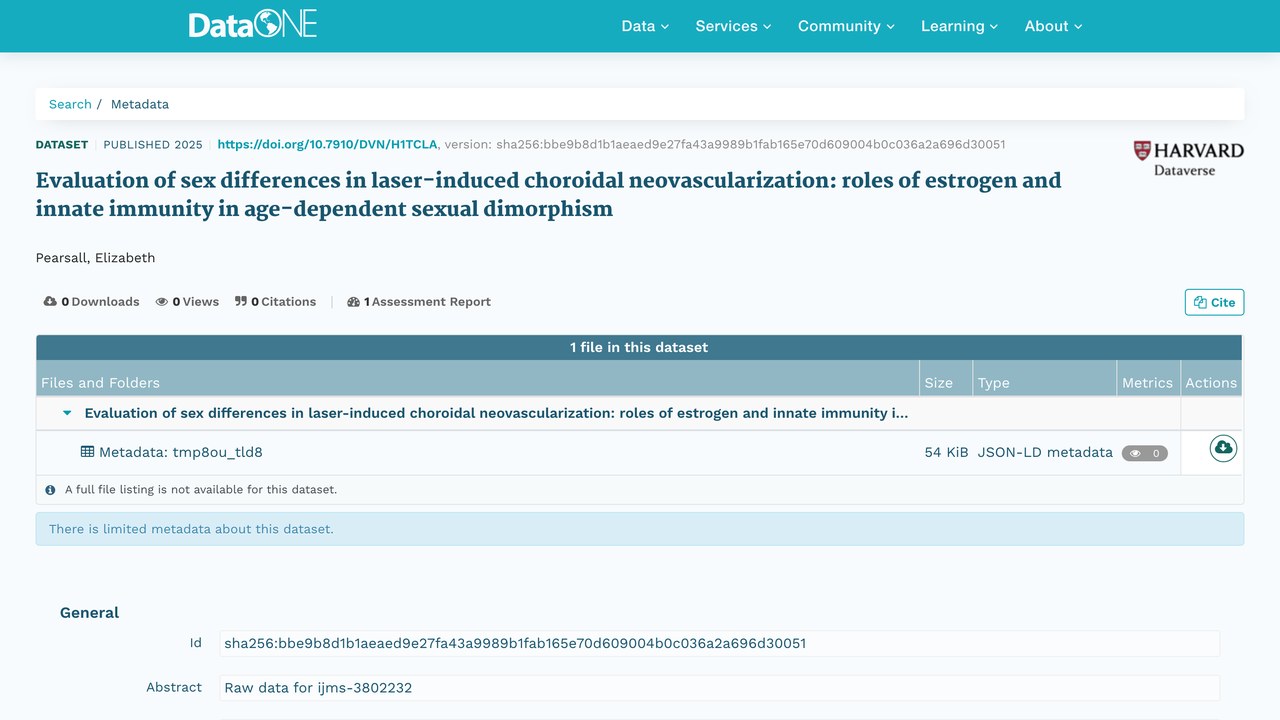Click the DataONE logo

pos(253,25)
